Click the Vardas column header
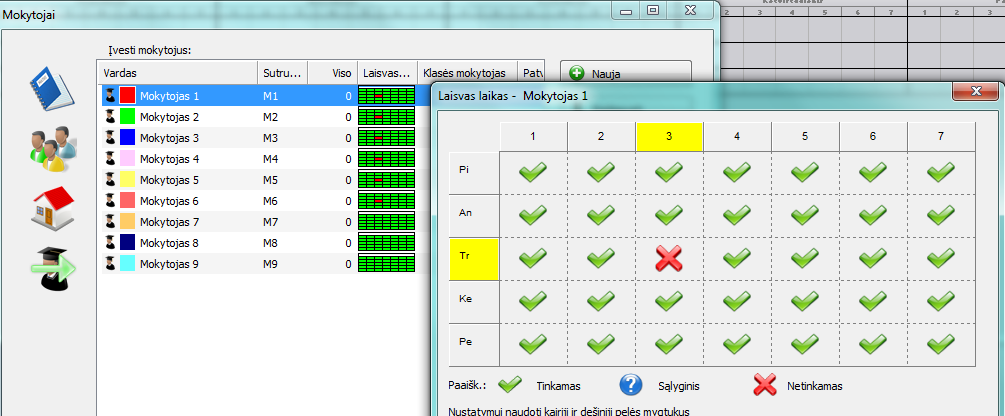The width and height of the screenshot is (1005, 416). point(175,73)
